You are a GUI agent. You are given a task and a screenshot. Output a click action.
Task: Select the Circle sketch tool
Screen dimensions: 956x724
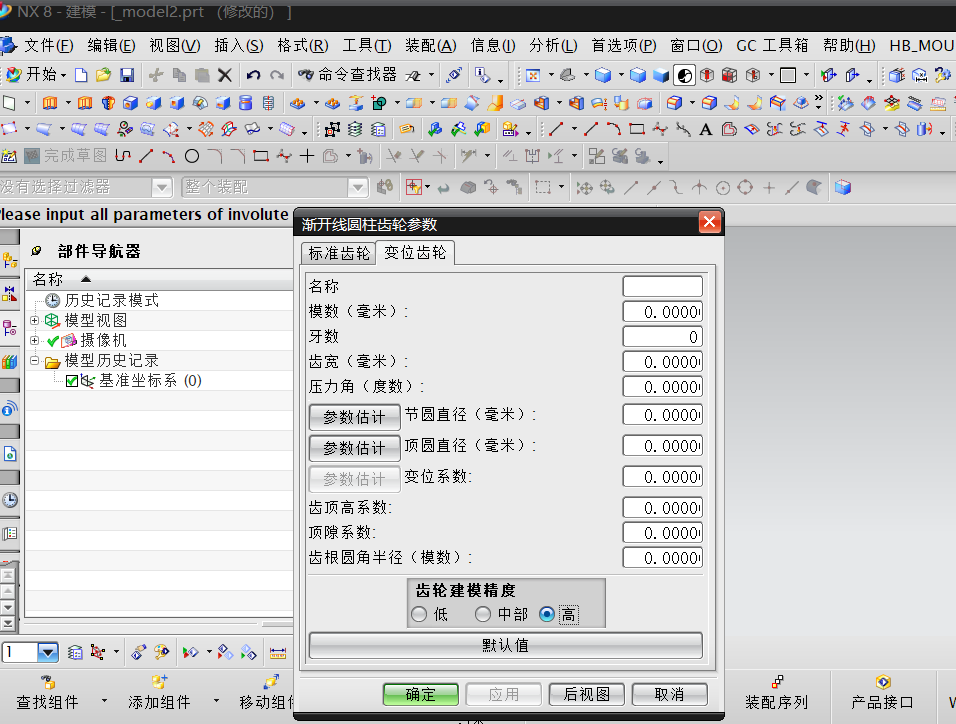coord(192,157)
